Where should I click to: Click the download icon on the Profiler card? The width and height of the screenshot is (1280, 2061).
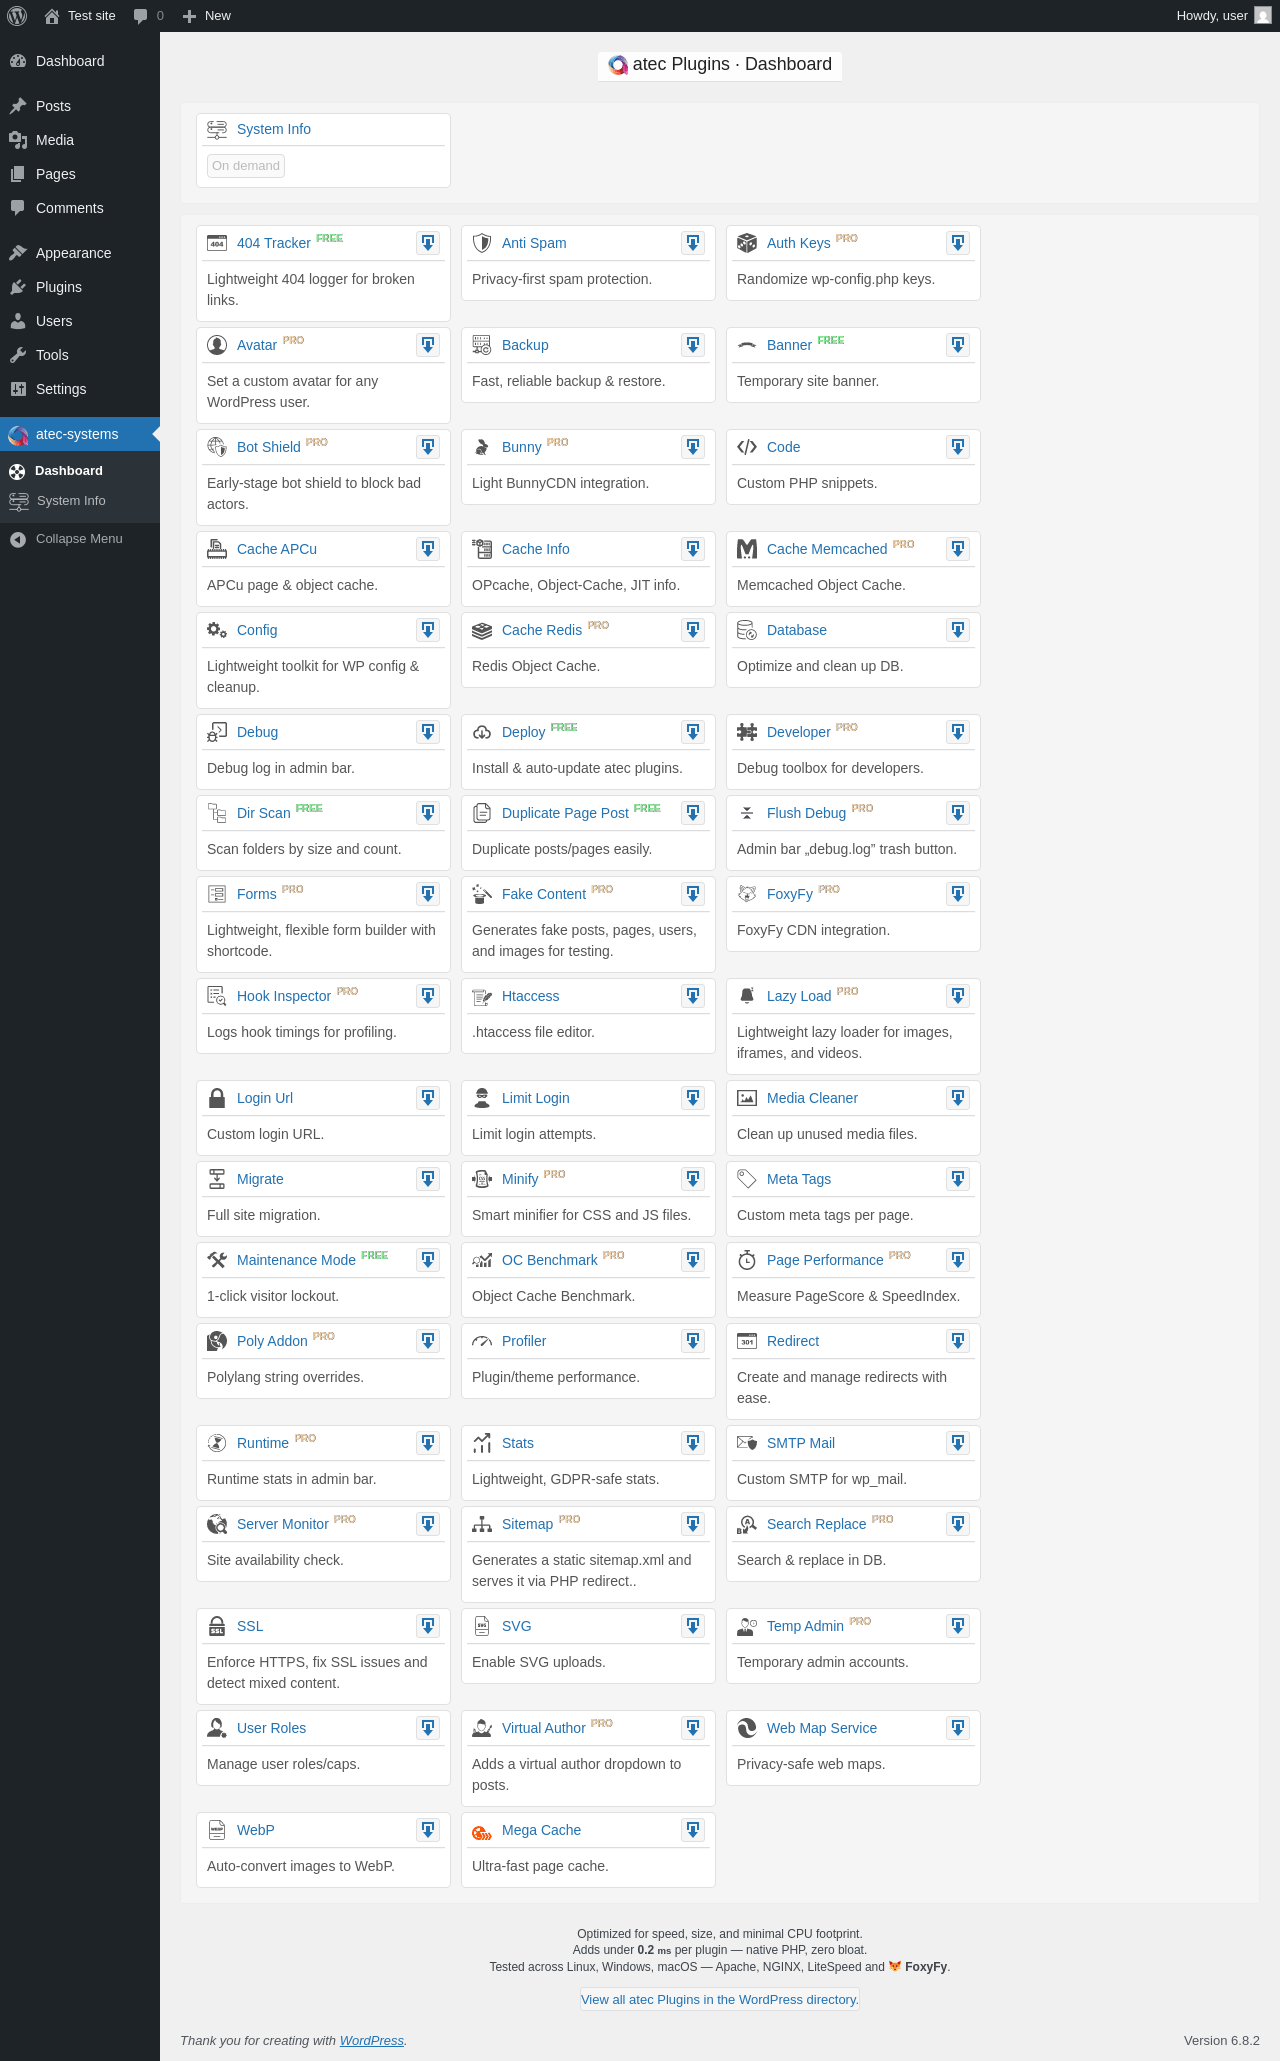693,1341
